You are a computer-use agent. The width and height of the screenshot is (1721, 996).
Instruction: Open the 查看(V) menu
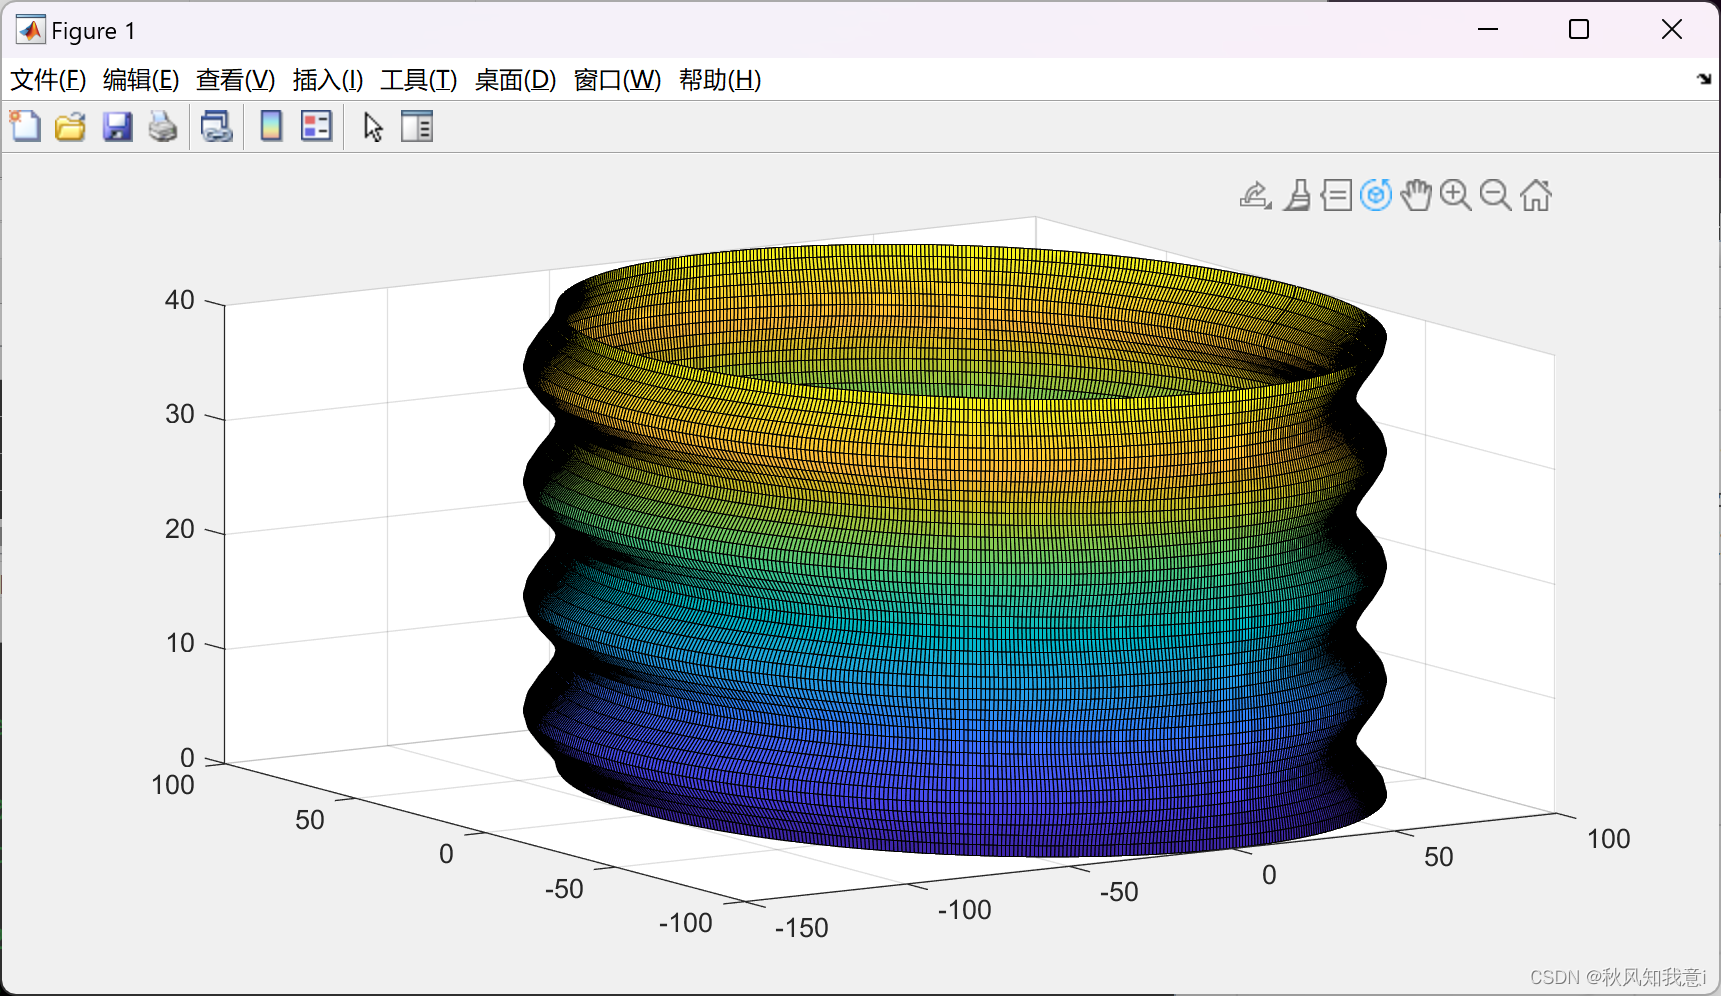236,80
